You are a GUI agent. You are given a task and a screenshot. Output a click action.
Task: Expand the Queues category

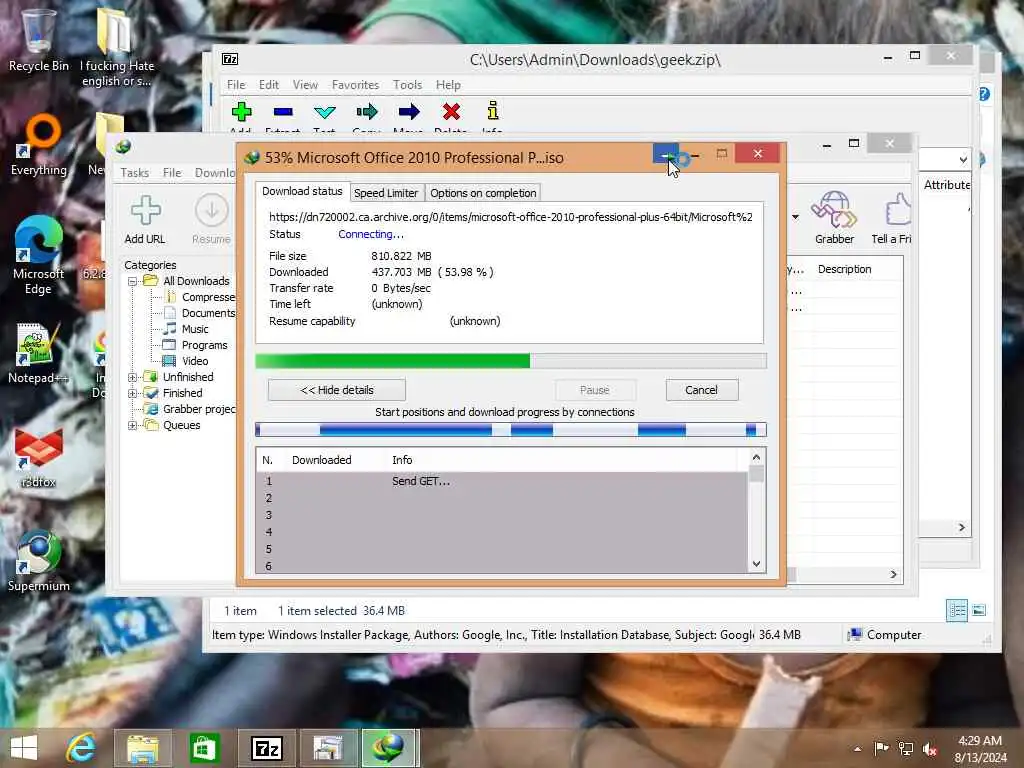133,425
